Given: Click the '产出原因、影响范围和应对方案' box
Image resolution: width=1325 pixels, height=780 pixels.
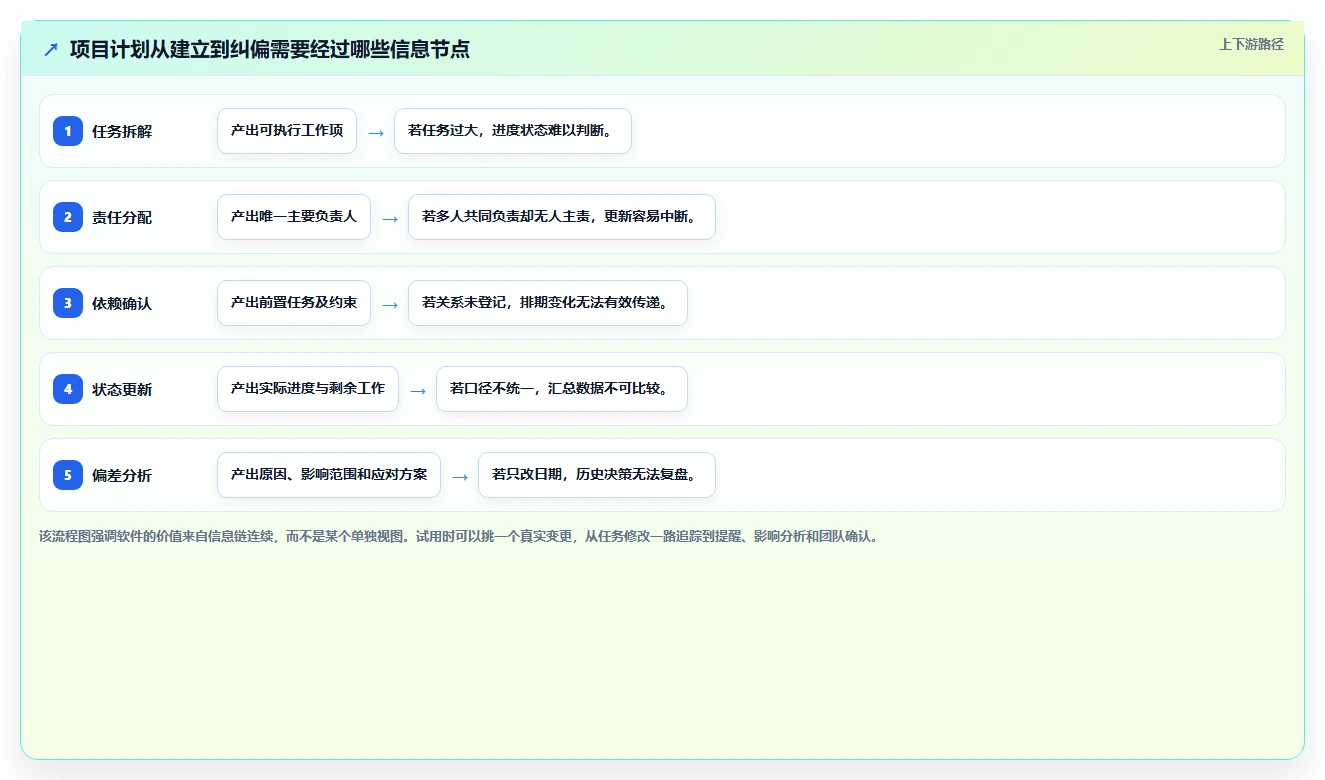Looking at the screenshot, I should (x=329, y=475).
